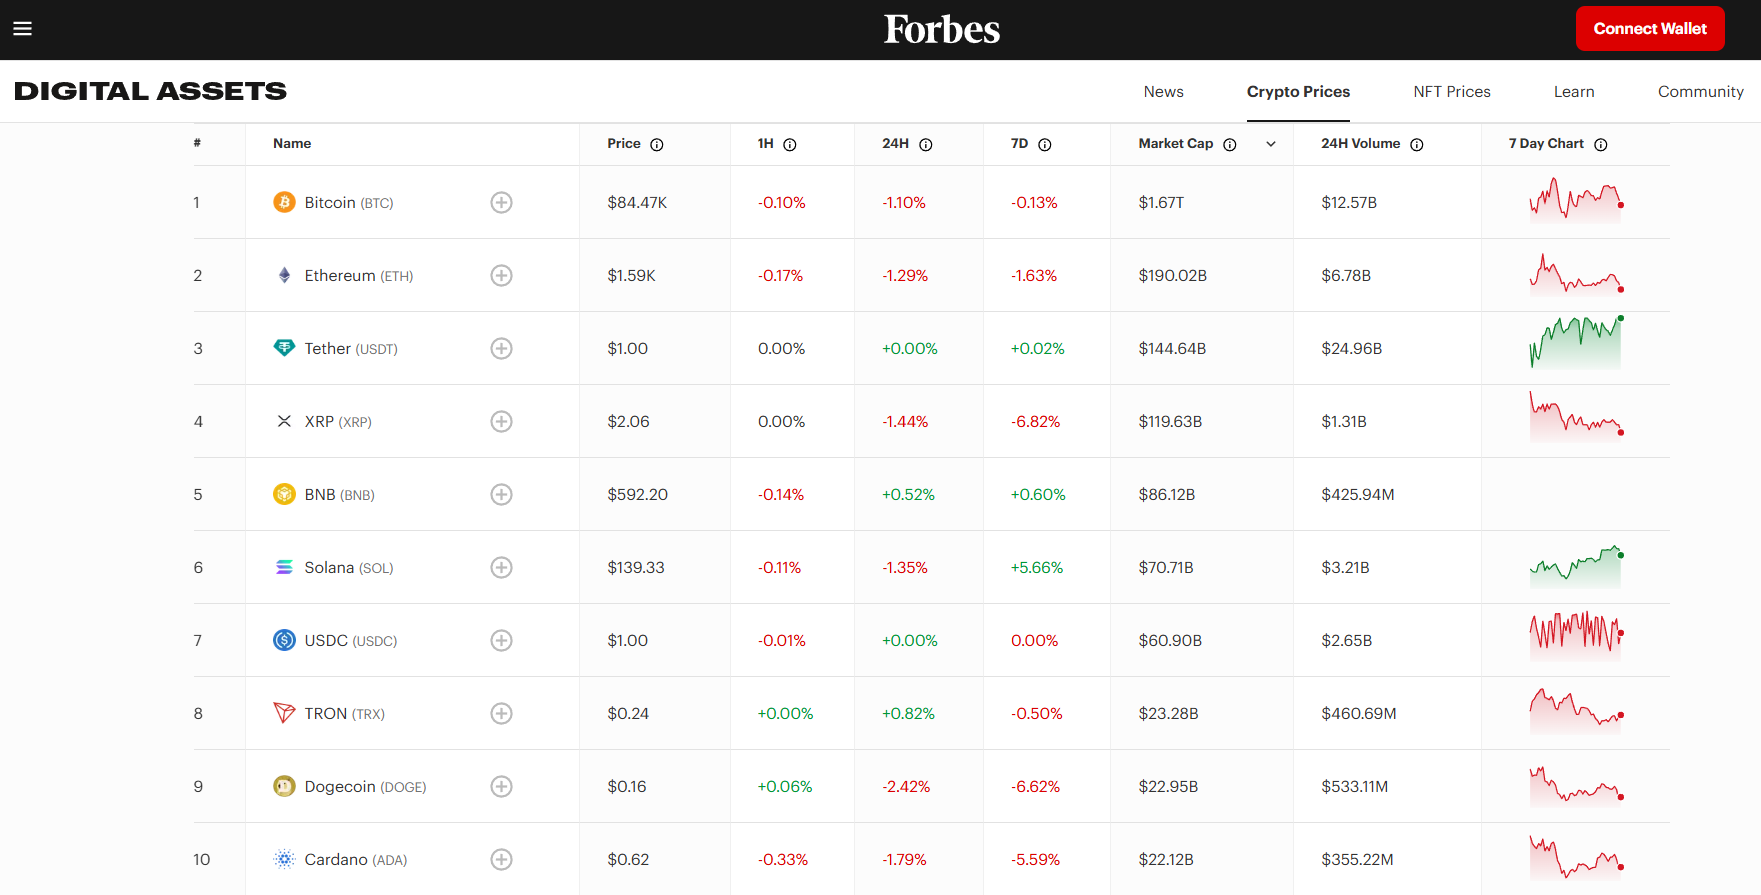The width and height of the screenshot is (1761, 895).
Task: Open the Learn tab
Action: [x=1574, y=92]
